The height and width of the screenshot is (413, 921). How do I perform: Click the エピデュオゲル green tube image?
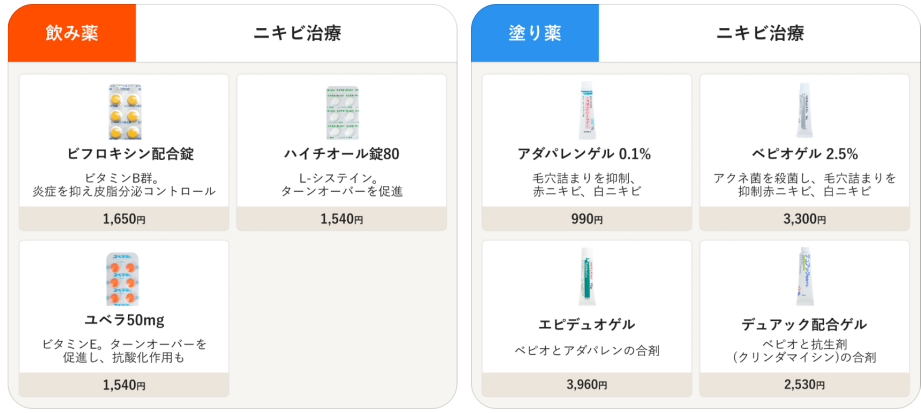(x=585, y=277)
